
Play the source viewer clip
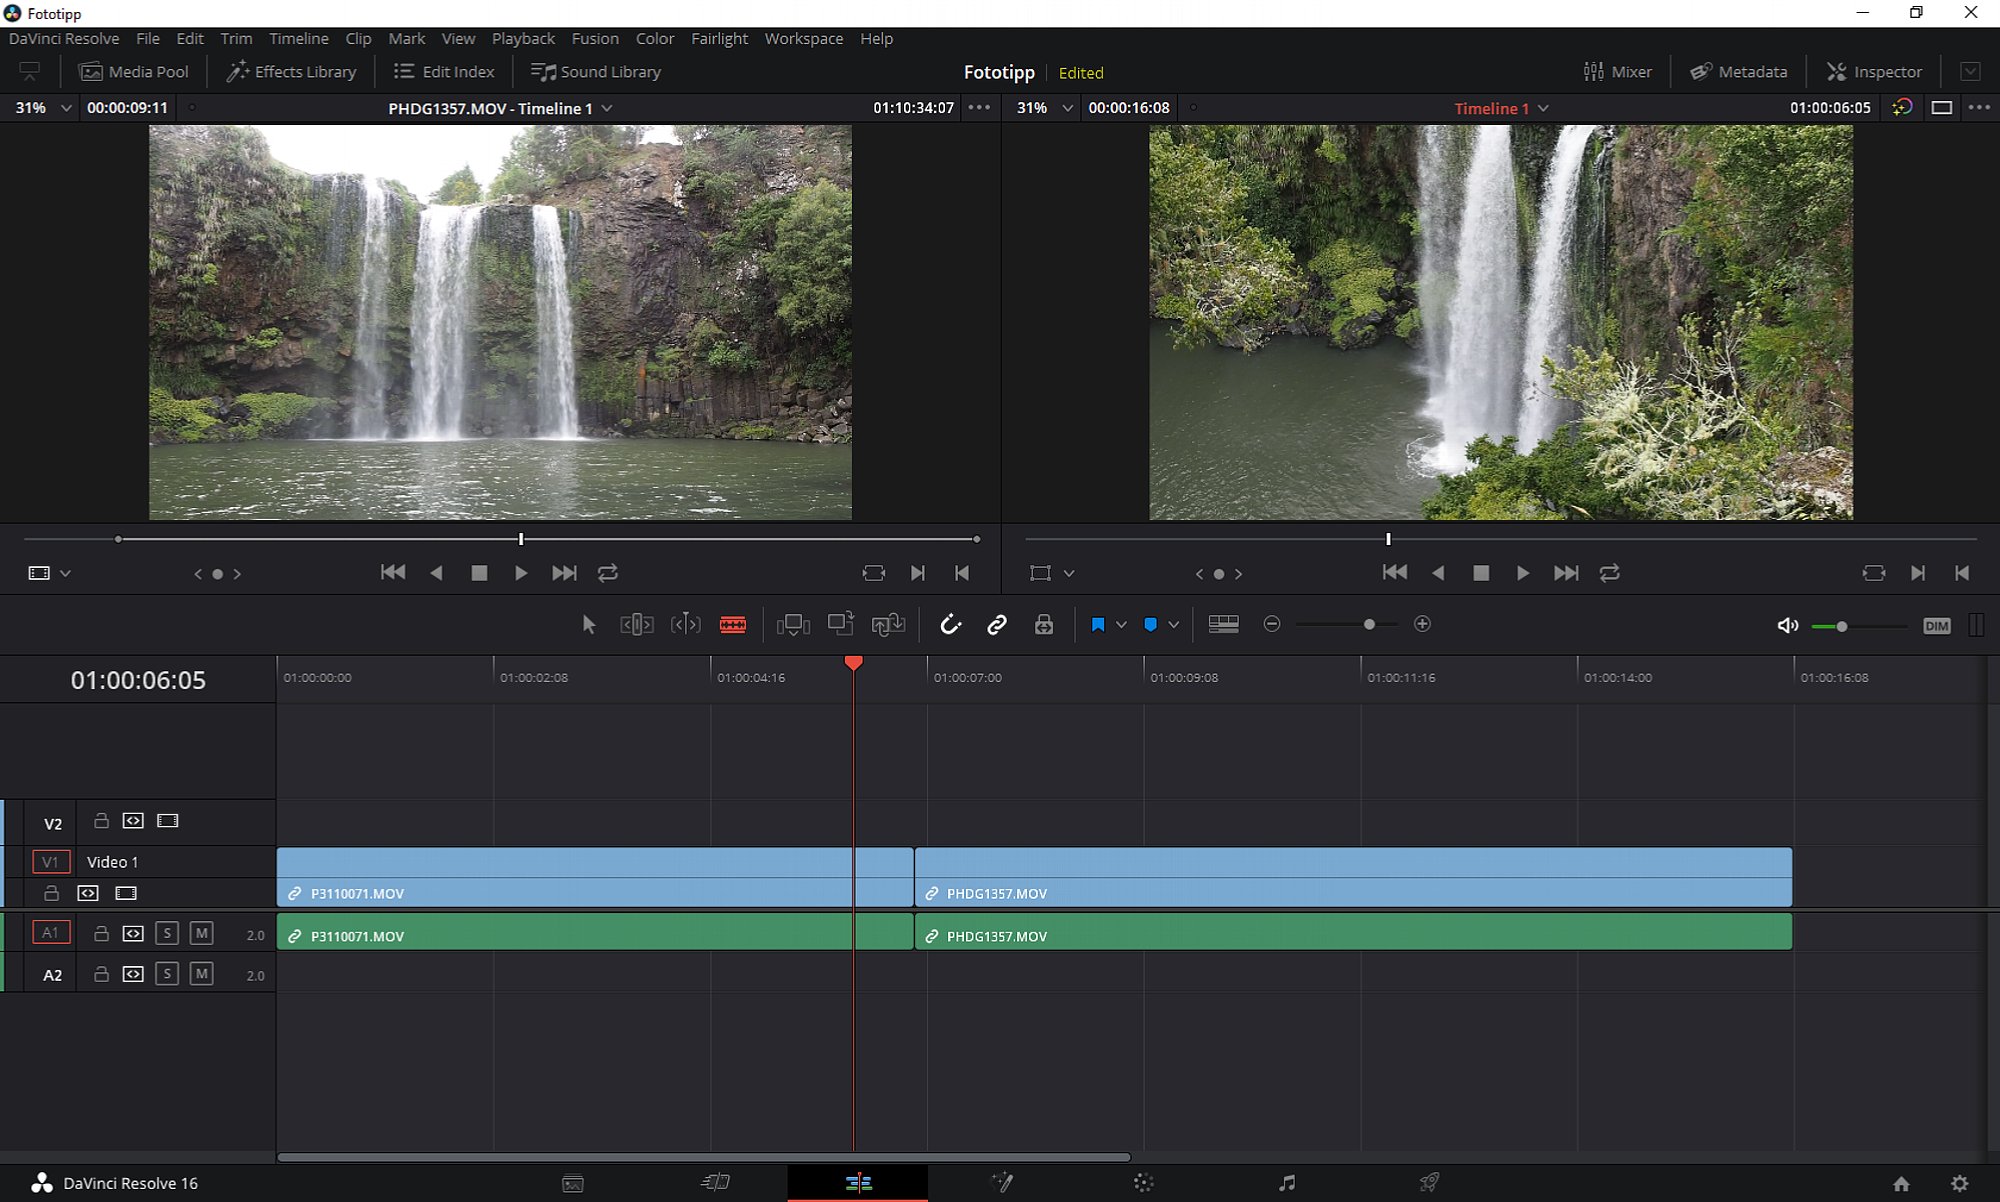[x=521, y=573]
